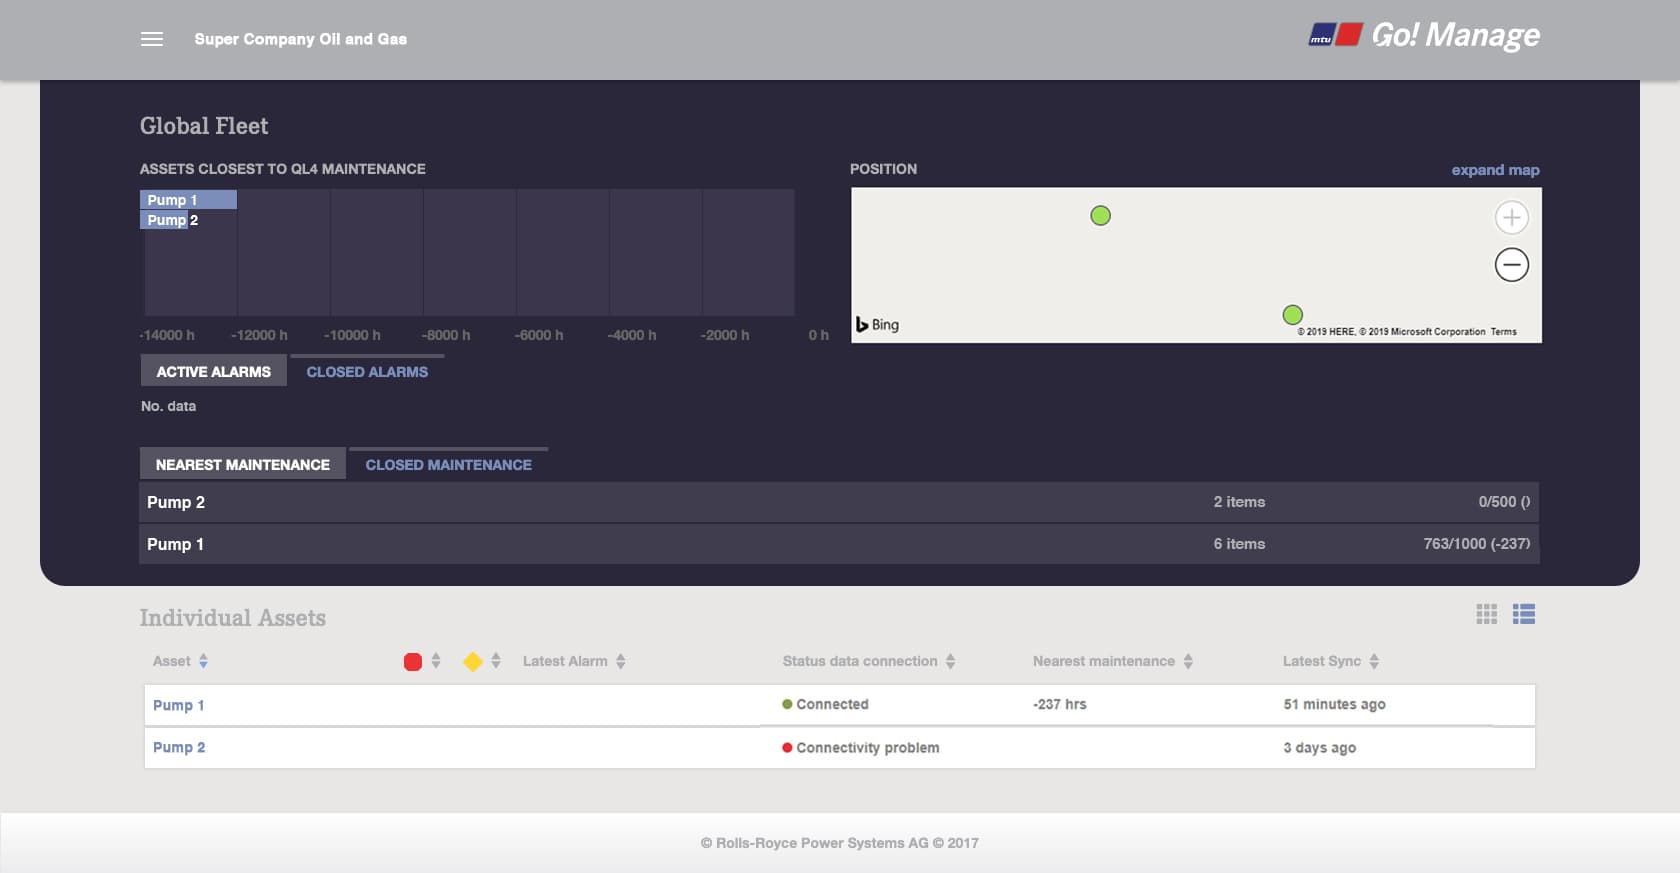Select the lower green asset marker on map
Image resolution: width=1680 pixels, height=873 pixels.
point(1292,315)
